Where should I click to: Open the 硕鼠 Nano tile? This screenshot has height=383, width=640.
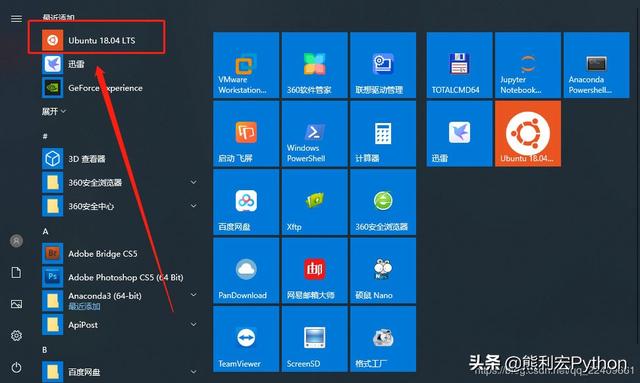pyautogui.click(x=383, y=271)
